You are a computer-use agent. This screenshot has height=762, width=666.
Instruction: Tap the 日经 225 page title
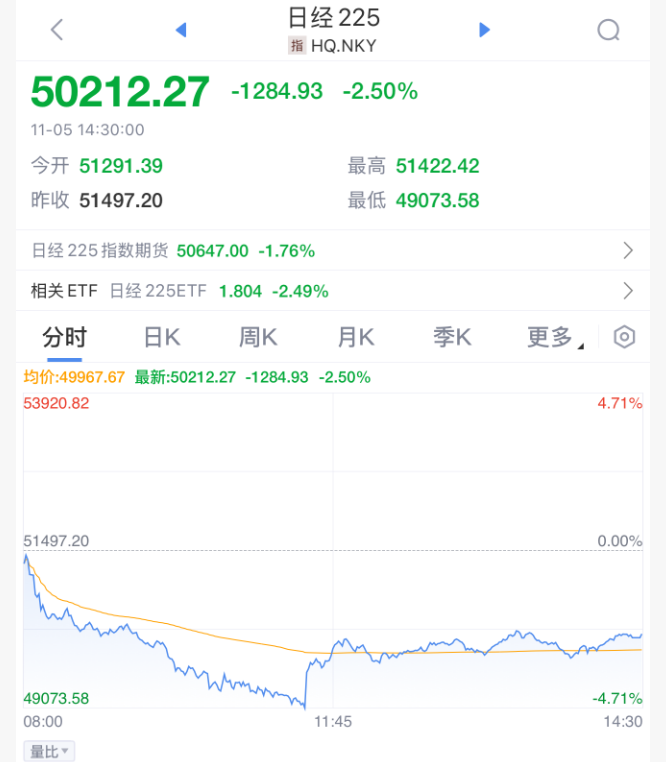click(x=333, y=18)
